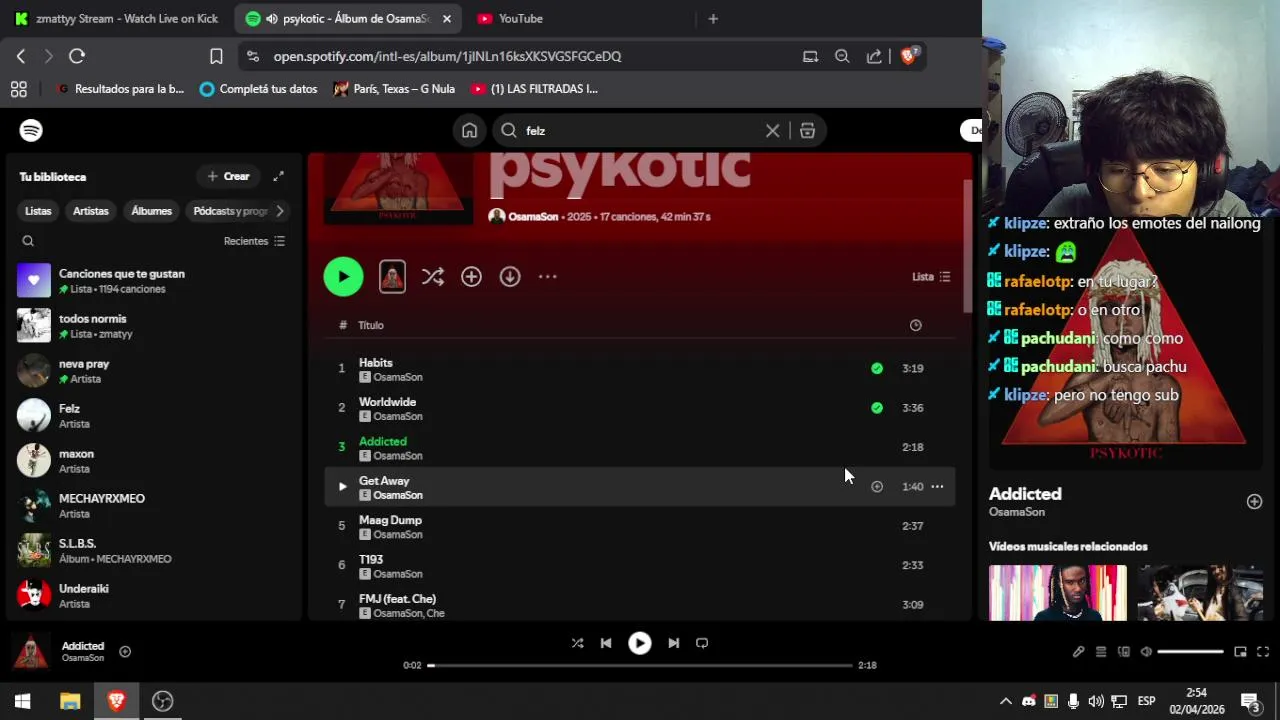Select the Álbumes filter chip

(152, 211)
